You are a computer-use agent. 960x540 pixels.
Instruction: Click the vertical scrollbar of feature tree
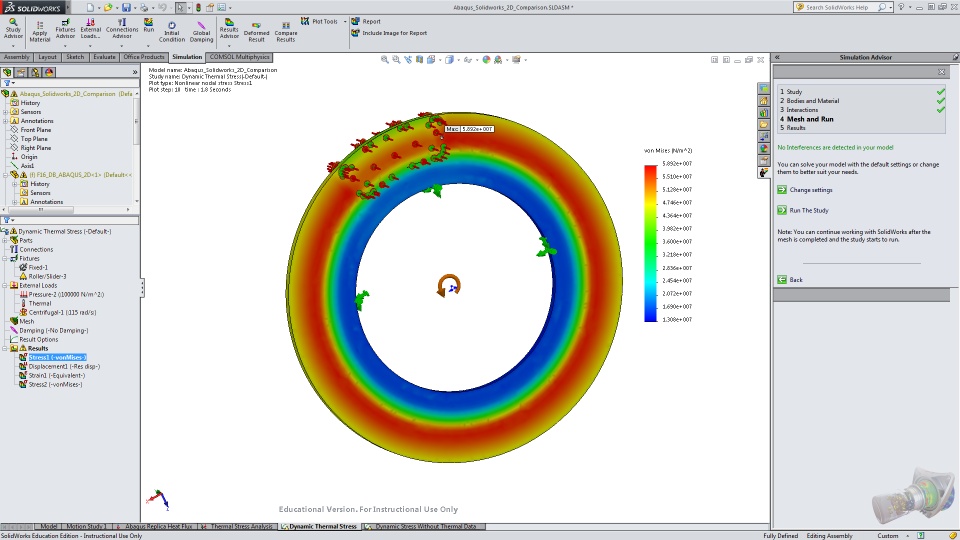[136, 119]
